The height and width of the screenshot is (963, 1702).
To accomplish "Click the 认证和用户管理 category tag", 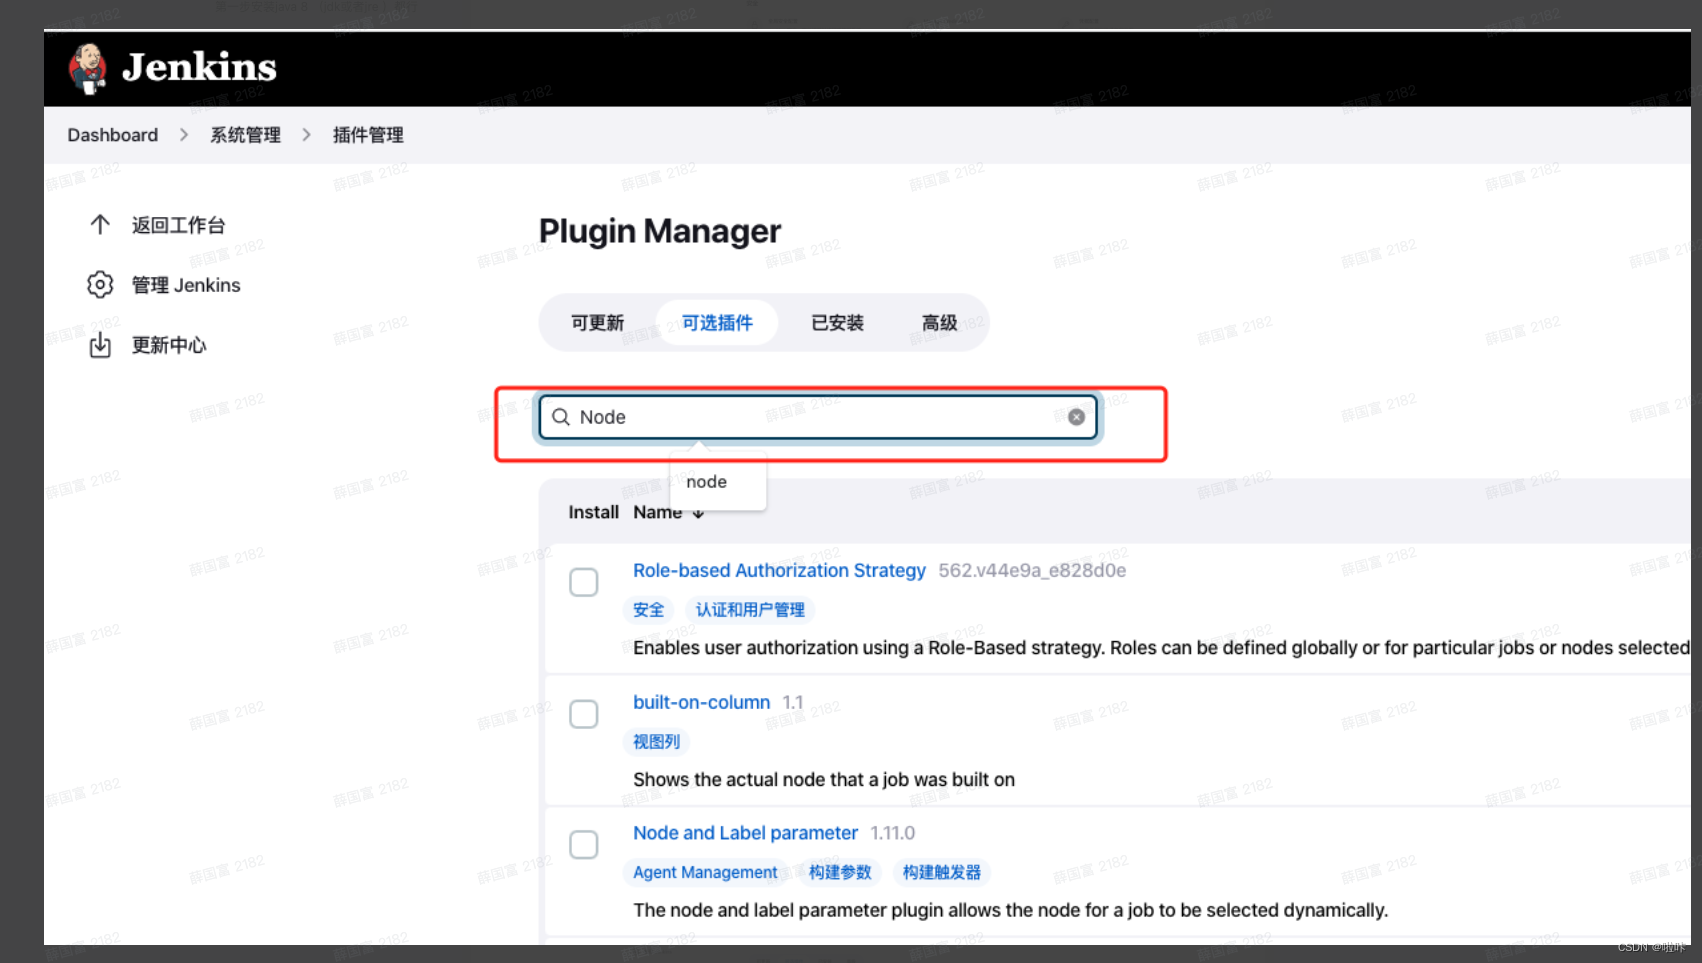I will pos(750,610).
